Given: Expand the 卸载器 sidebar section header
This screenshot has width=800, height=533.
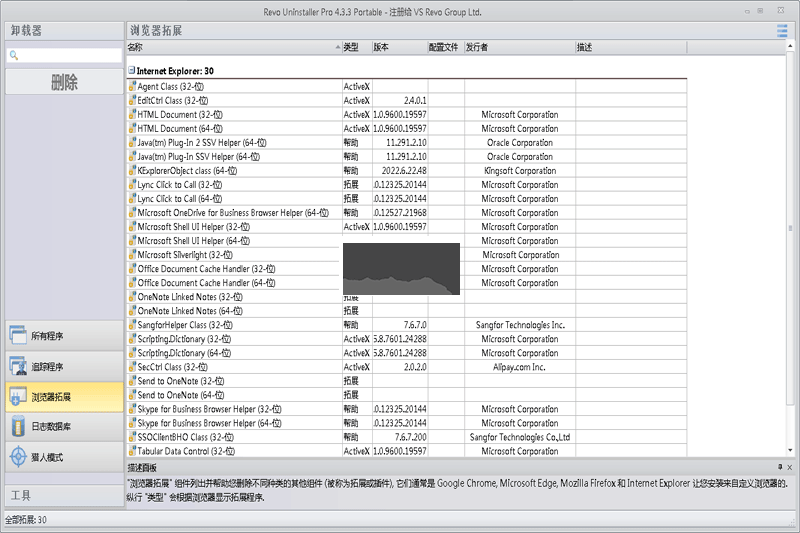Looking at the screenshot, I should [64, 31].
